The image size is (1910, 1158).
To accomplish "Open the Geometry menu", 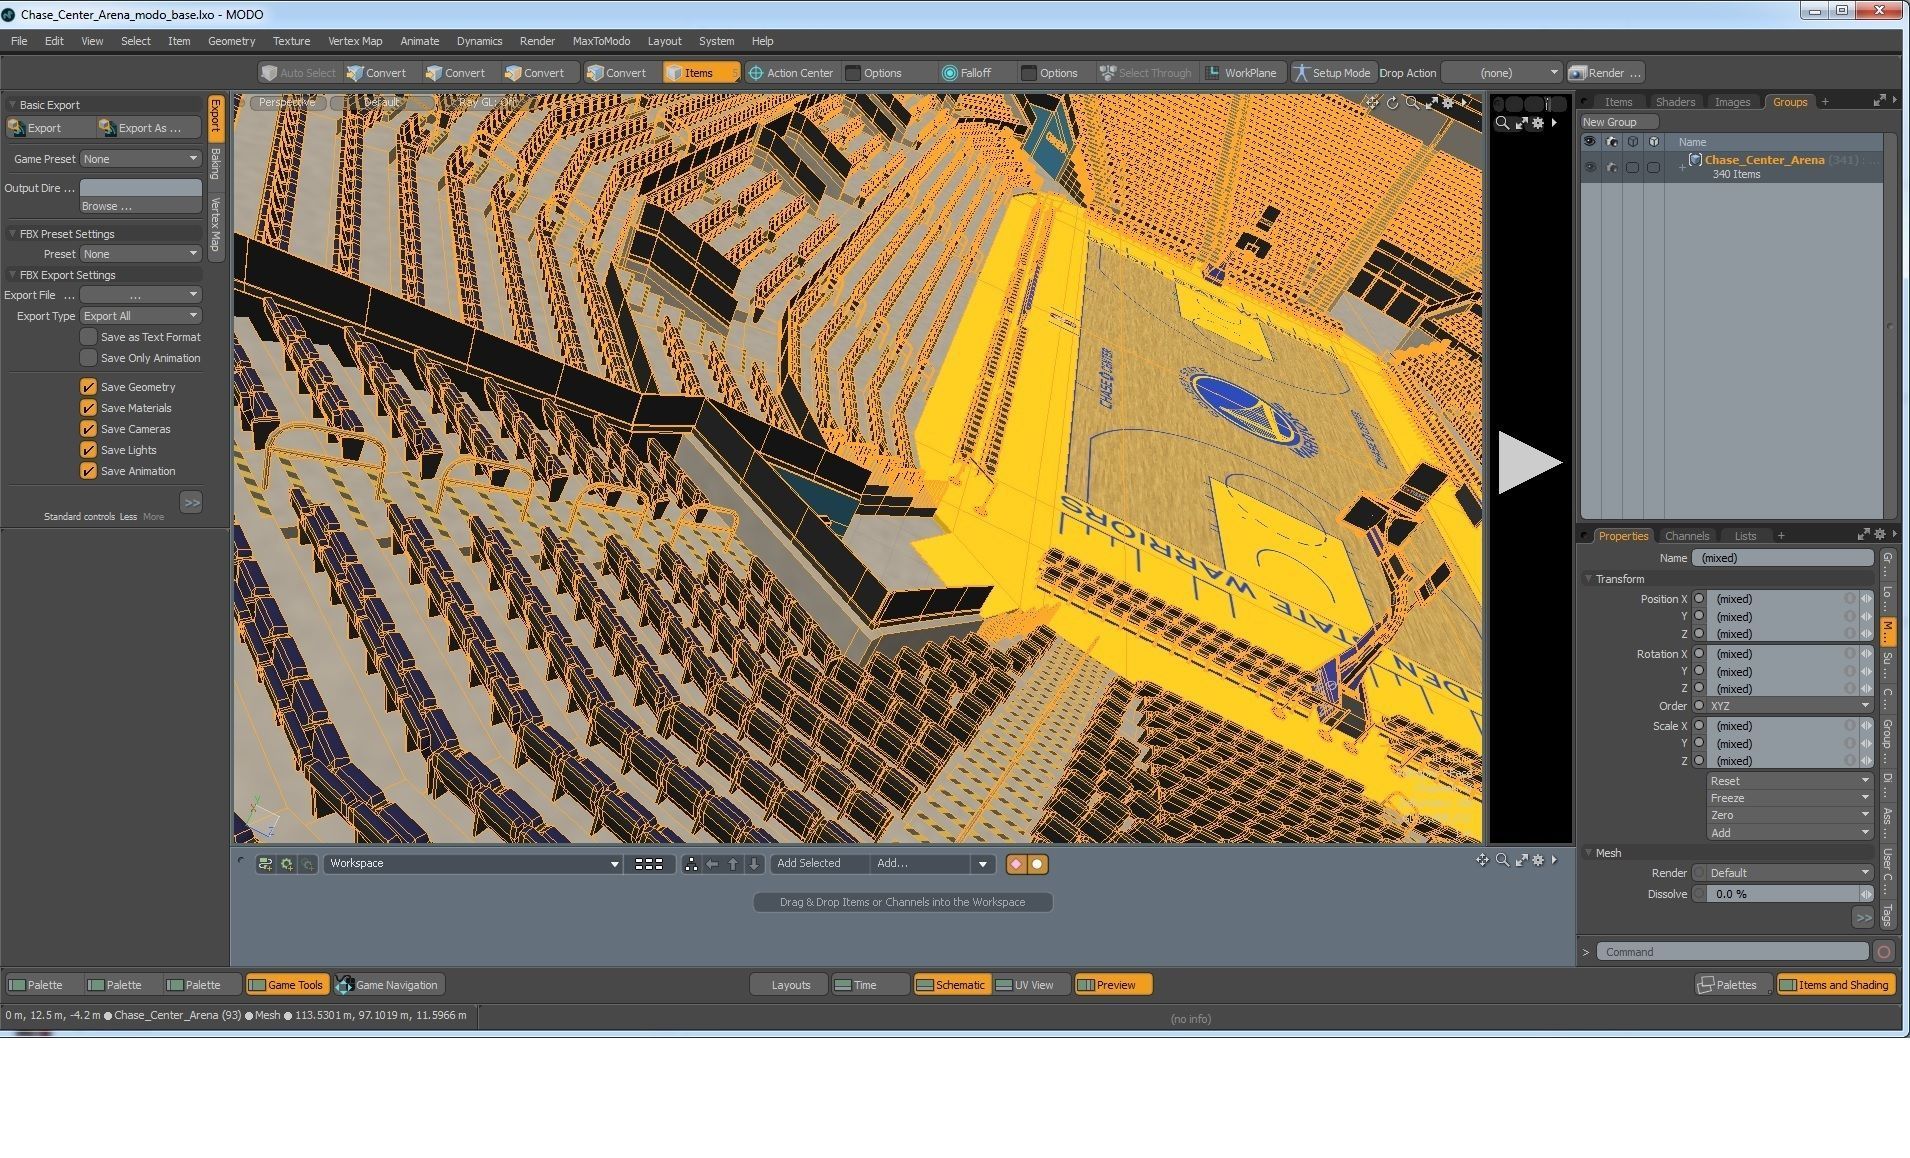I will point(231,41).
